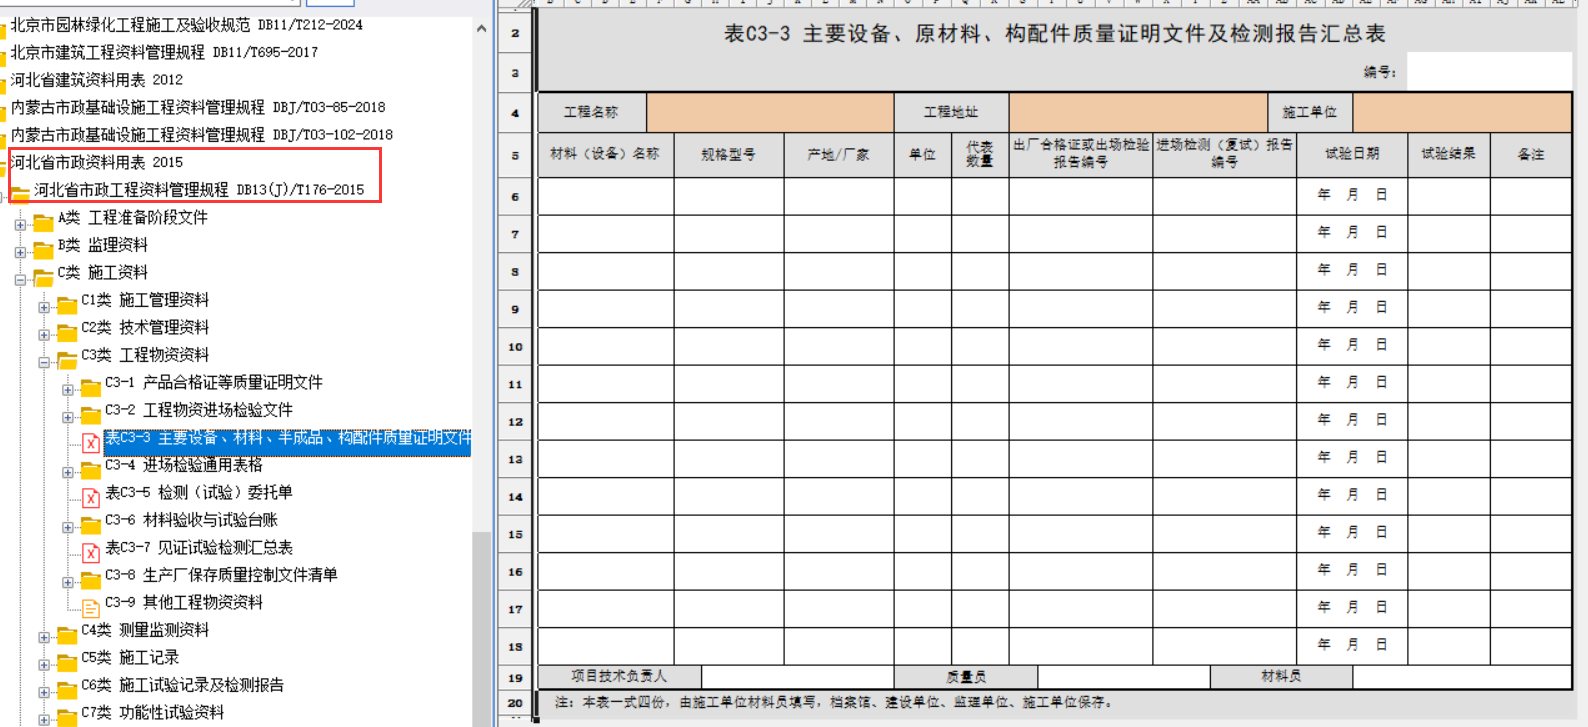
Task: Click folder icon of C3-4 进场检验通用表格
Action: coord(91,468)
